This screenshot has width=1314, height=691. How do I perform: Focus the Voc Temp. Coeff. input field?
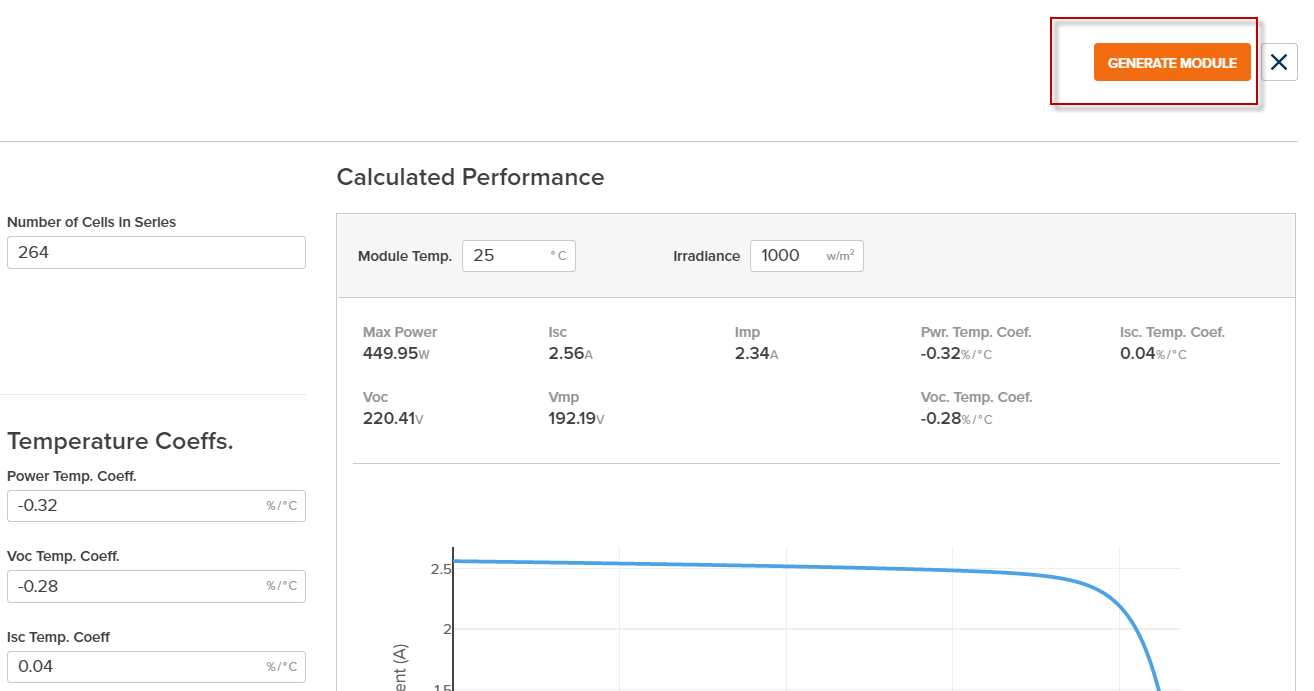click(x=156, y=586)
